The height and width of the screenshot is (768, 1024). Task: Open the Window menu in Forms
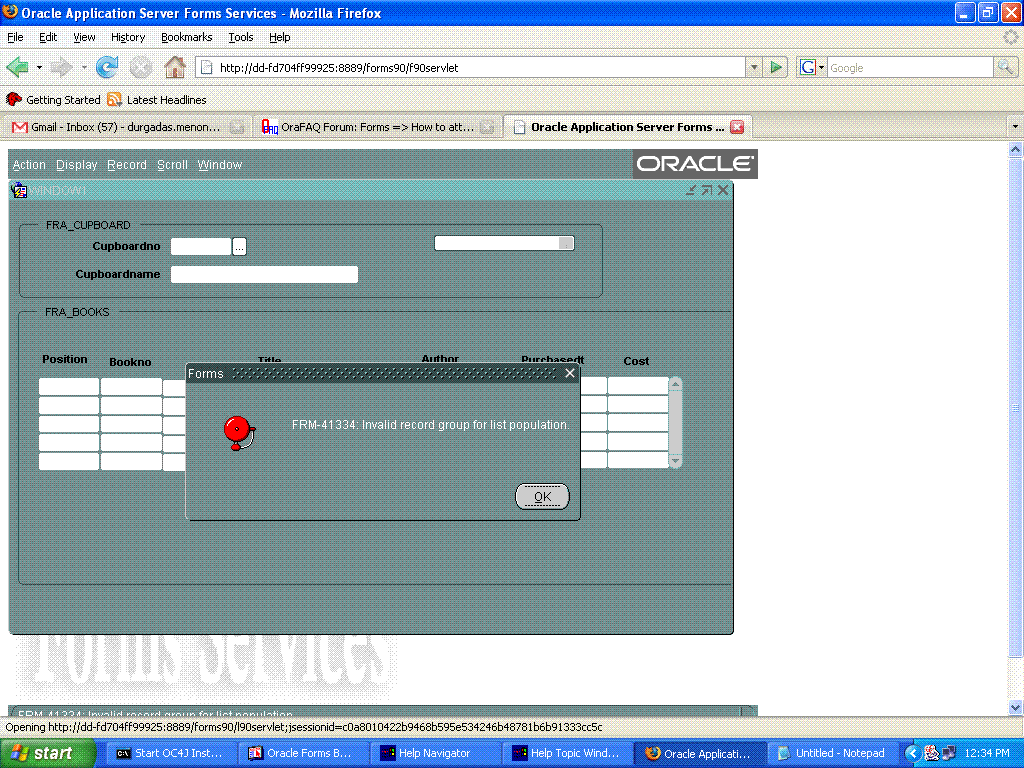coord(219,165)
